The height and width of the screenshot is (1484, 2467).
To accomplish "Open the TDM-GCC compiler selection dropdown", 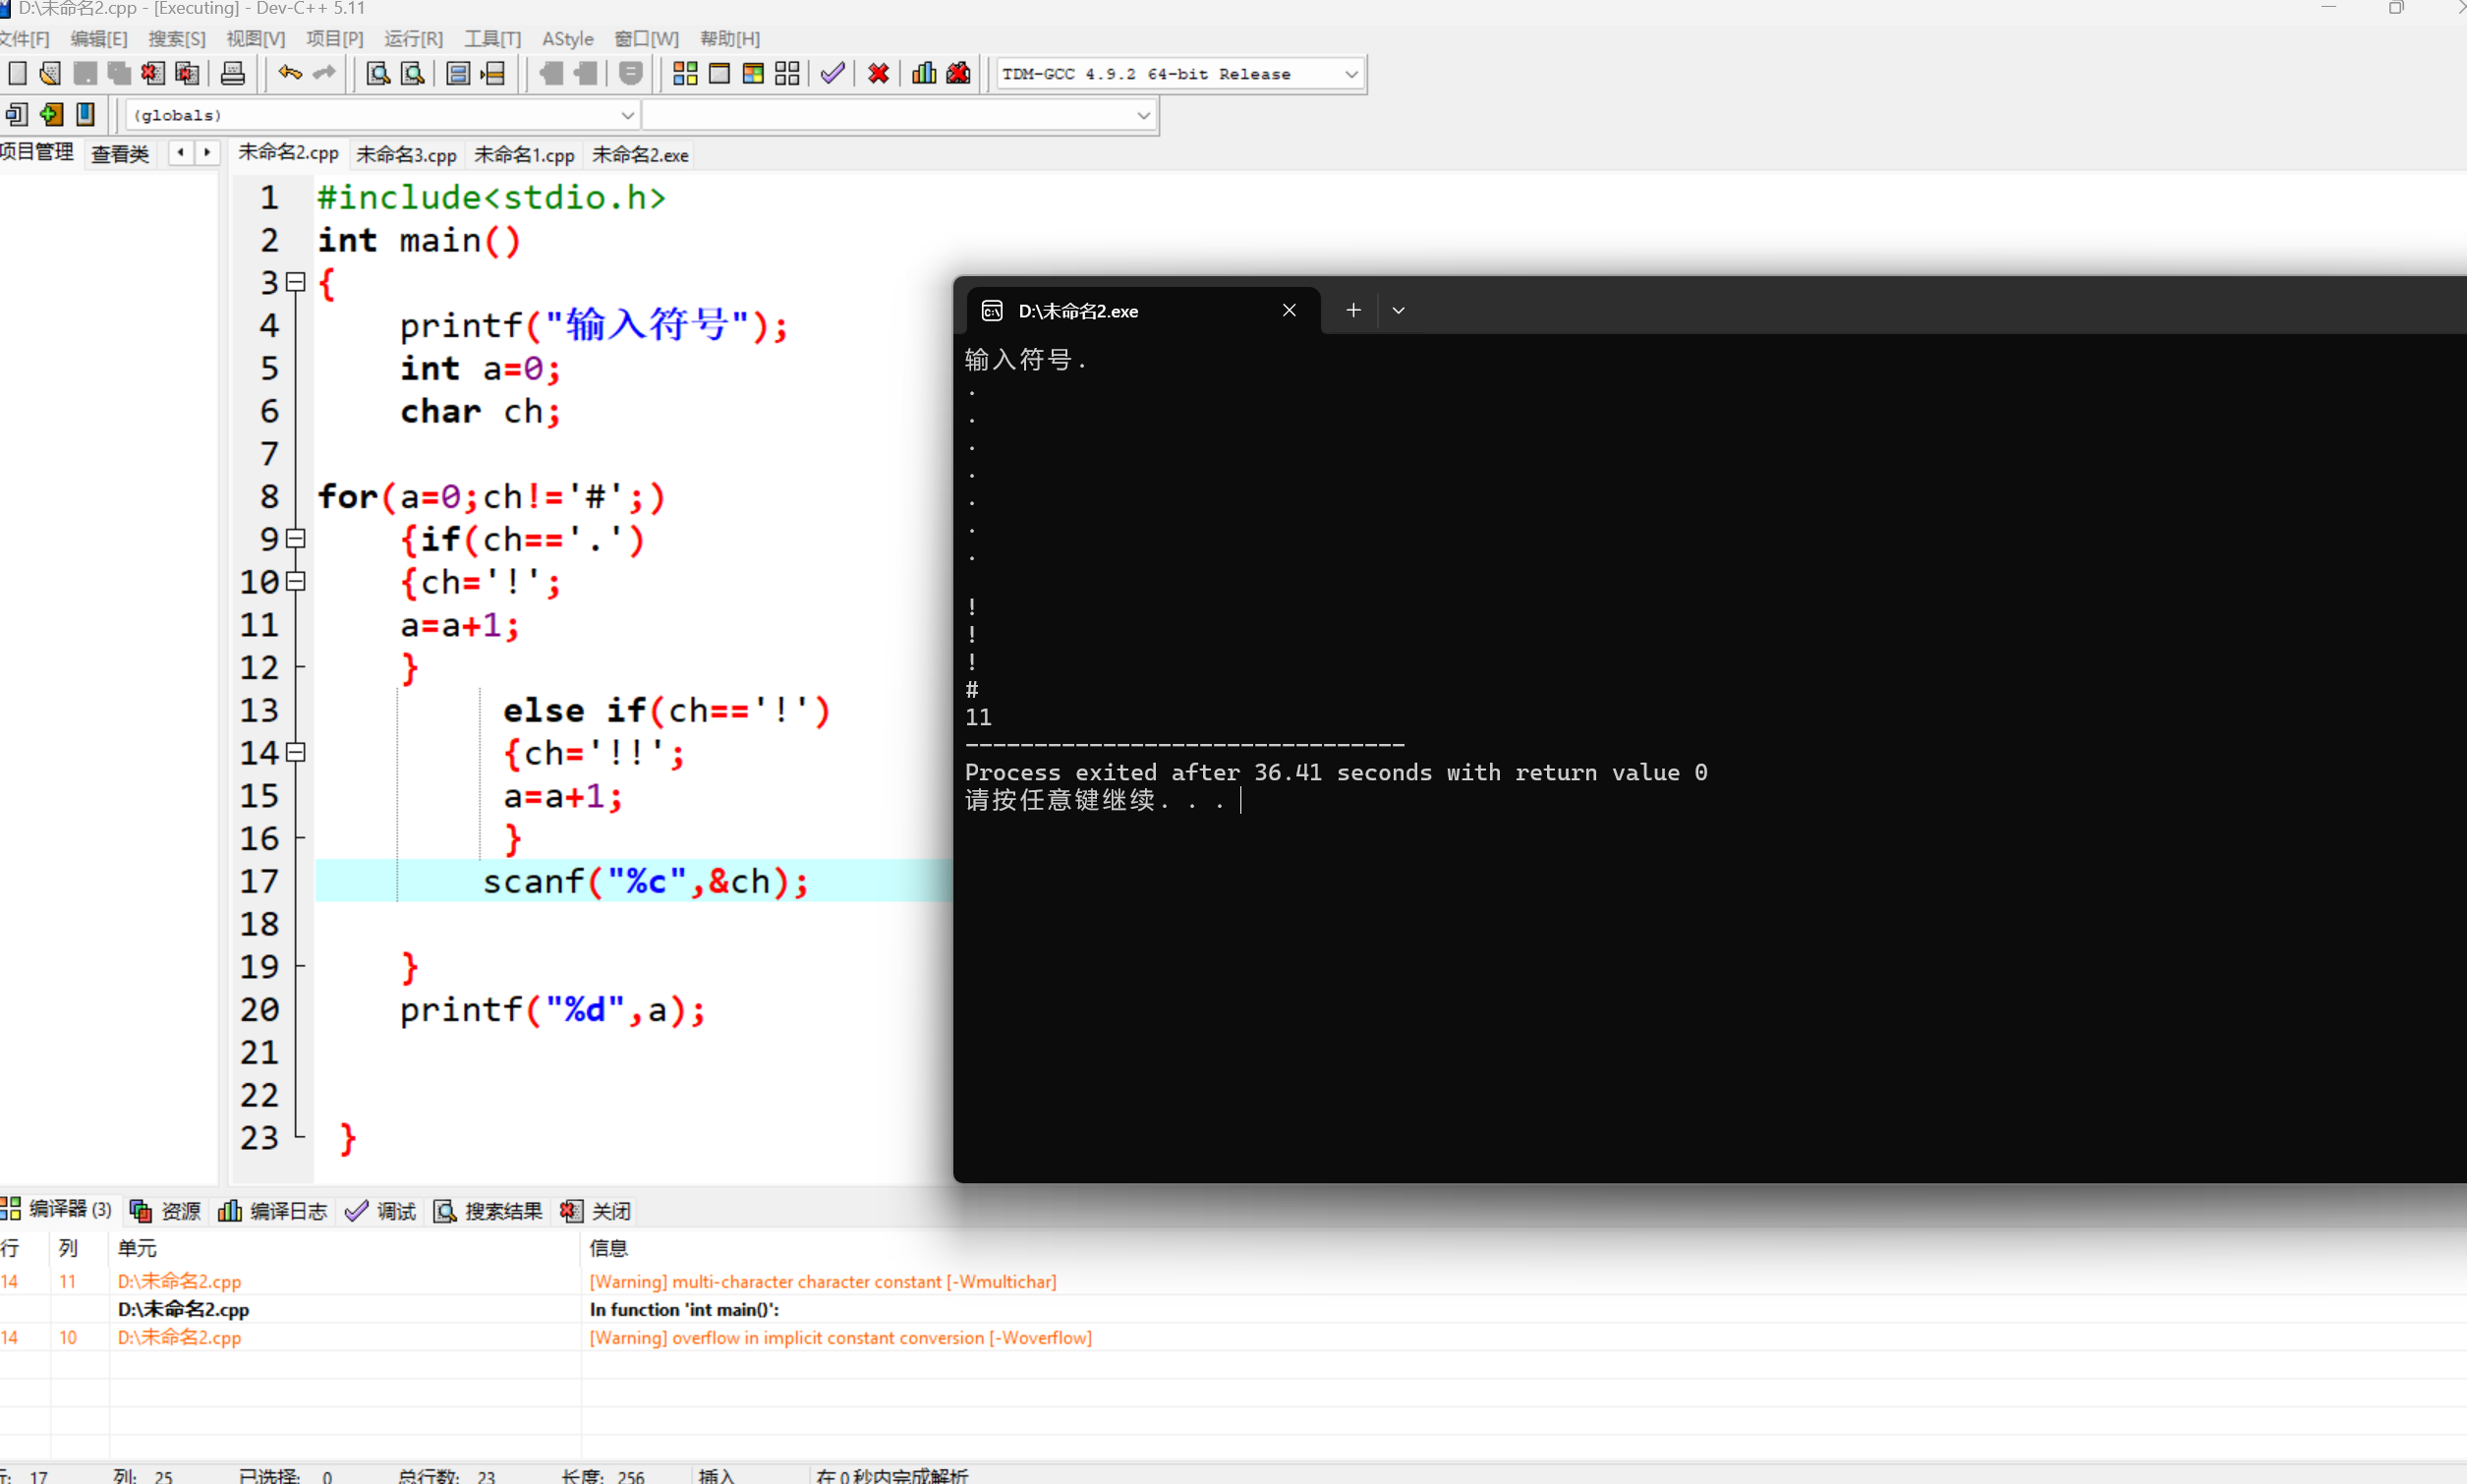I will (1350, 74).
